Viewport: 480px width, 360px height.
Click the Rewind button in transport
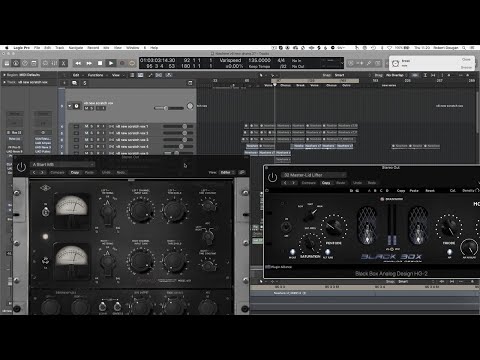tap(78, 63)
